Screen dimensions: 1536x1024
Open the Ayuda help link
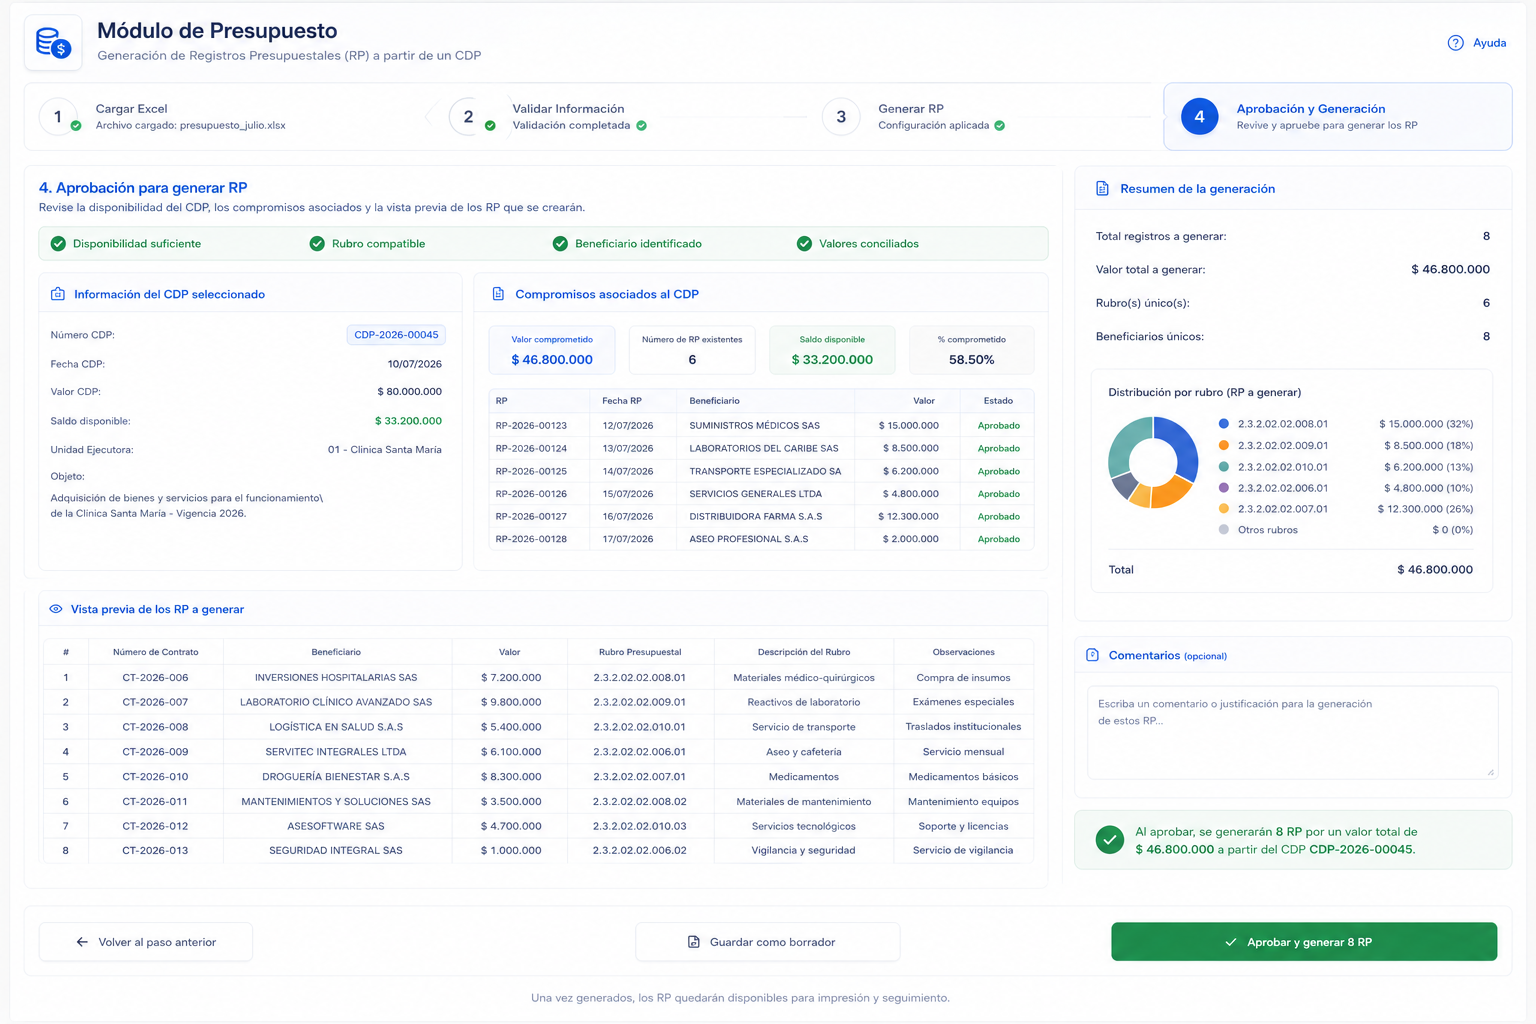tap(1477, 43)
